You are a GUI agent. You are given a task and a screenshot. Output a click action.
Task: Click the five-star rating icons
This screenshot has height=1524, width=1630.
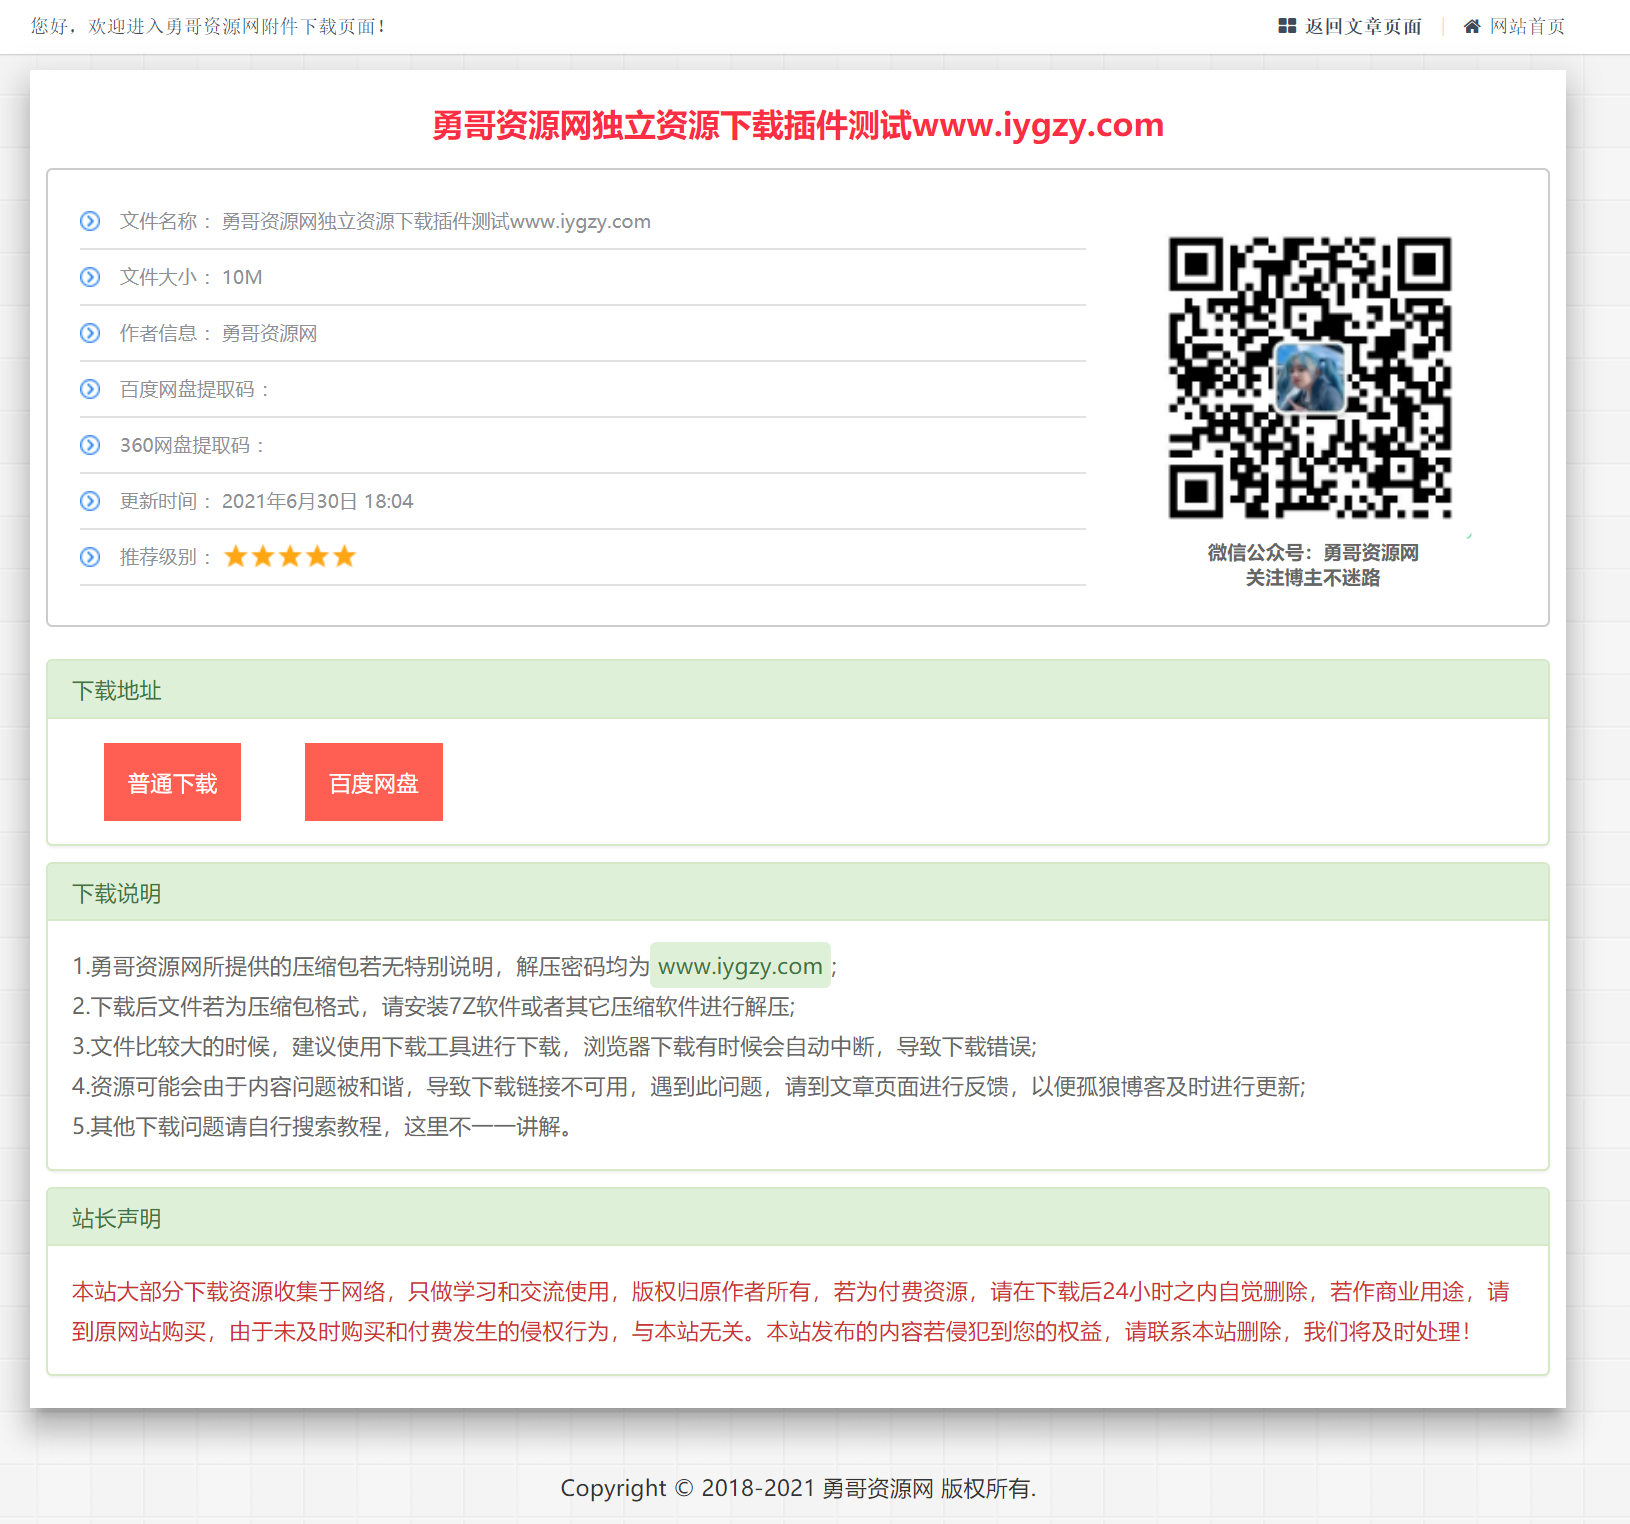click(290, 556)
